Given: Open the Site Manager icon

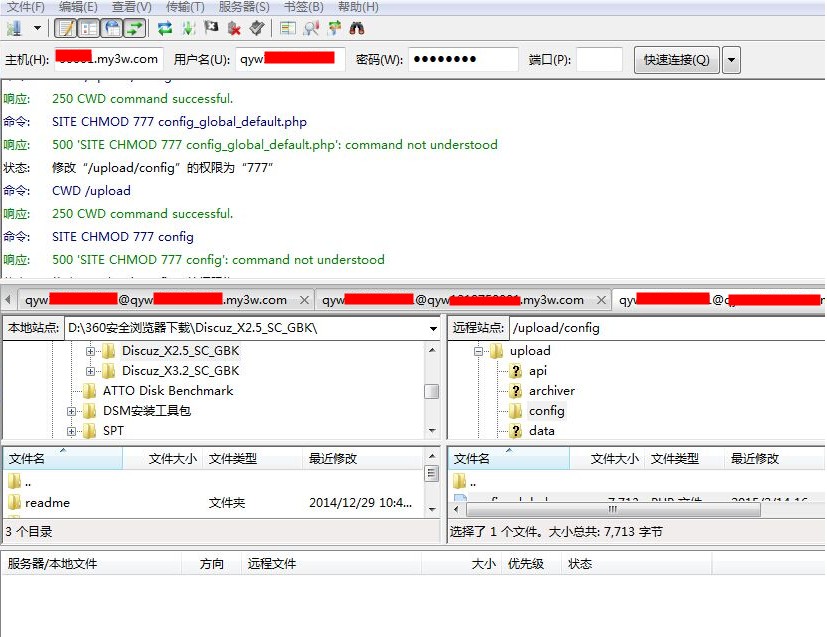Looking at the screenshot, I should point(14,28).
